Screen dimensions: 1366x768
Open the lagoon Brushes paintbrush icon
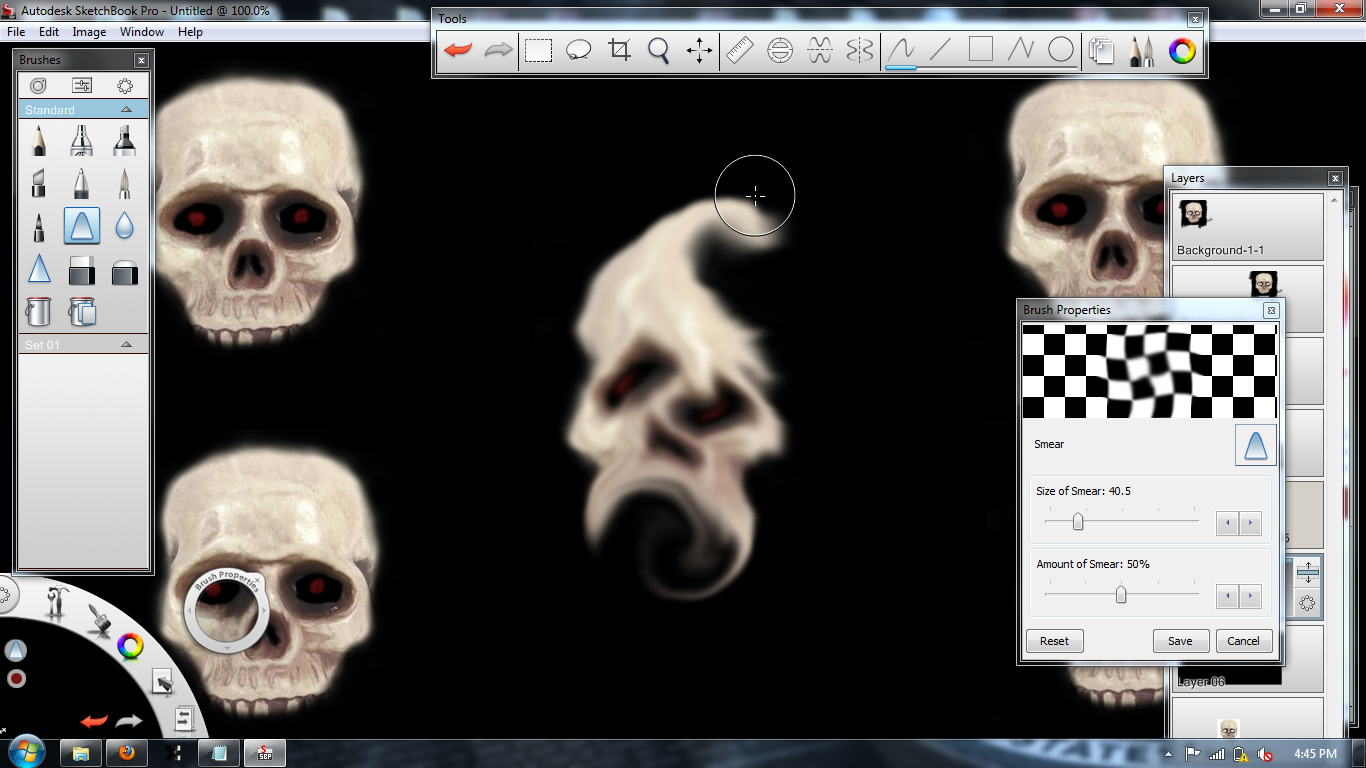(x=99, y=619)
